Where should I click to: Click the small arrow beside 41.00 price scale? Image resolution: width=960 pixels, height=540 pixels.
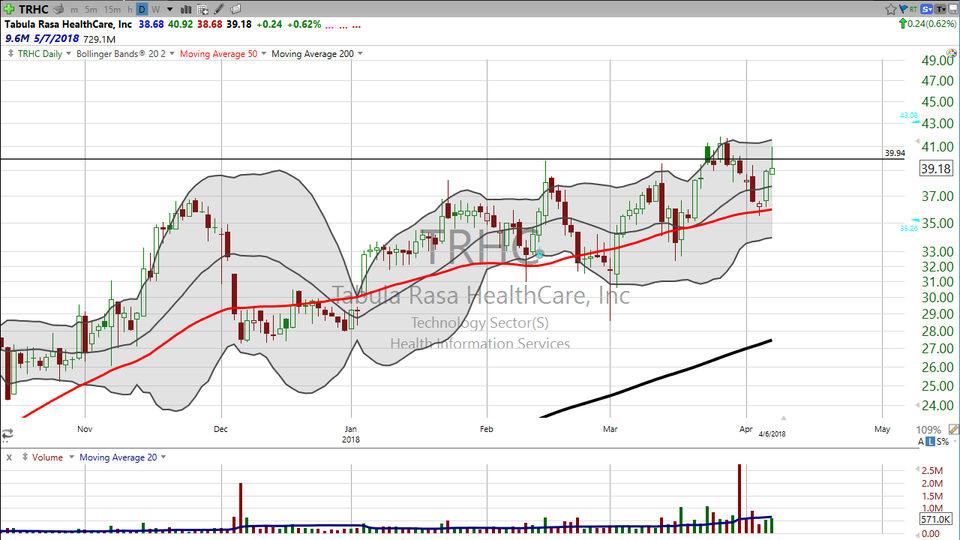pos(917,141)
